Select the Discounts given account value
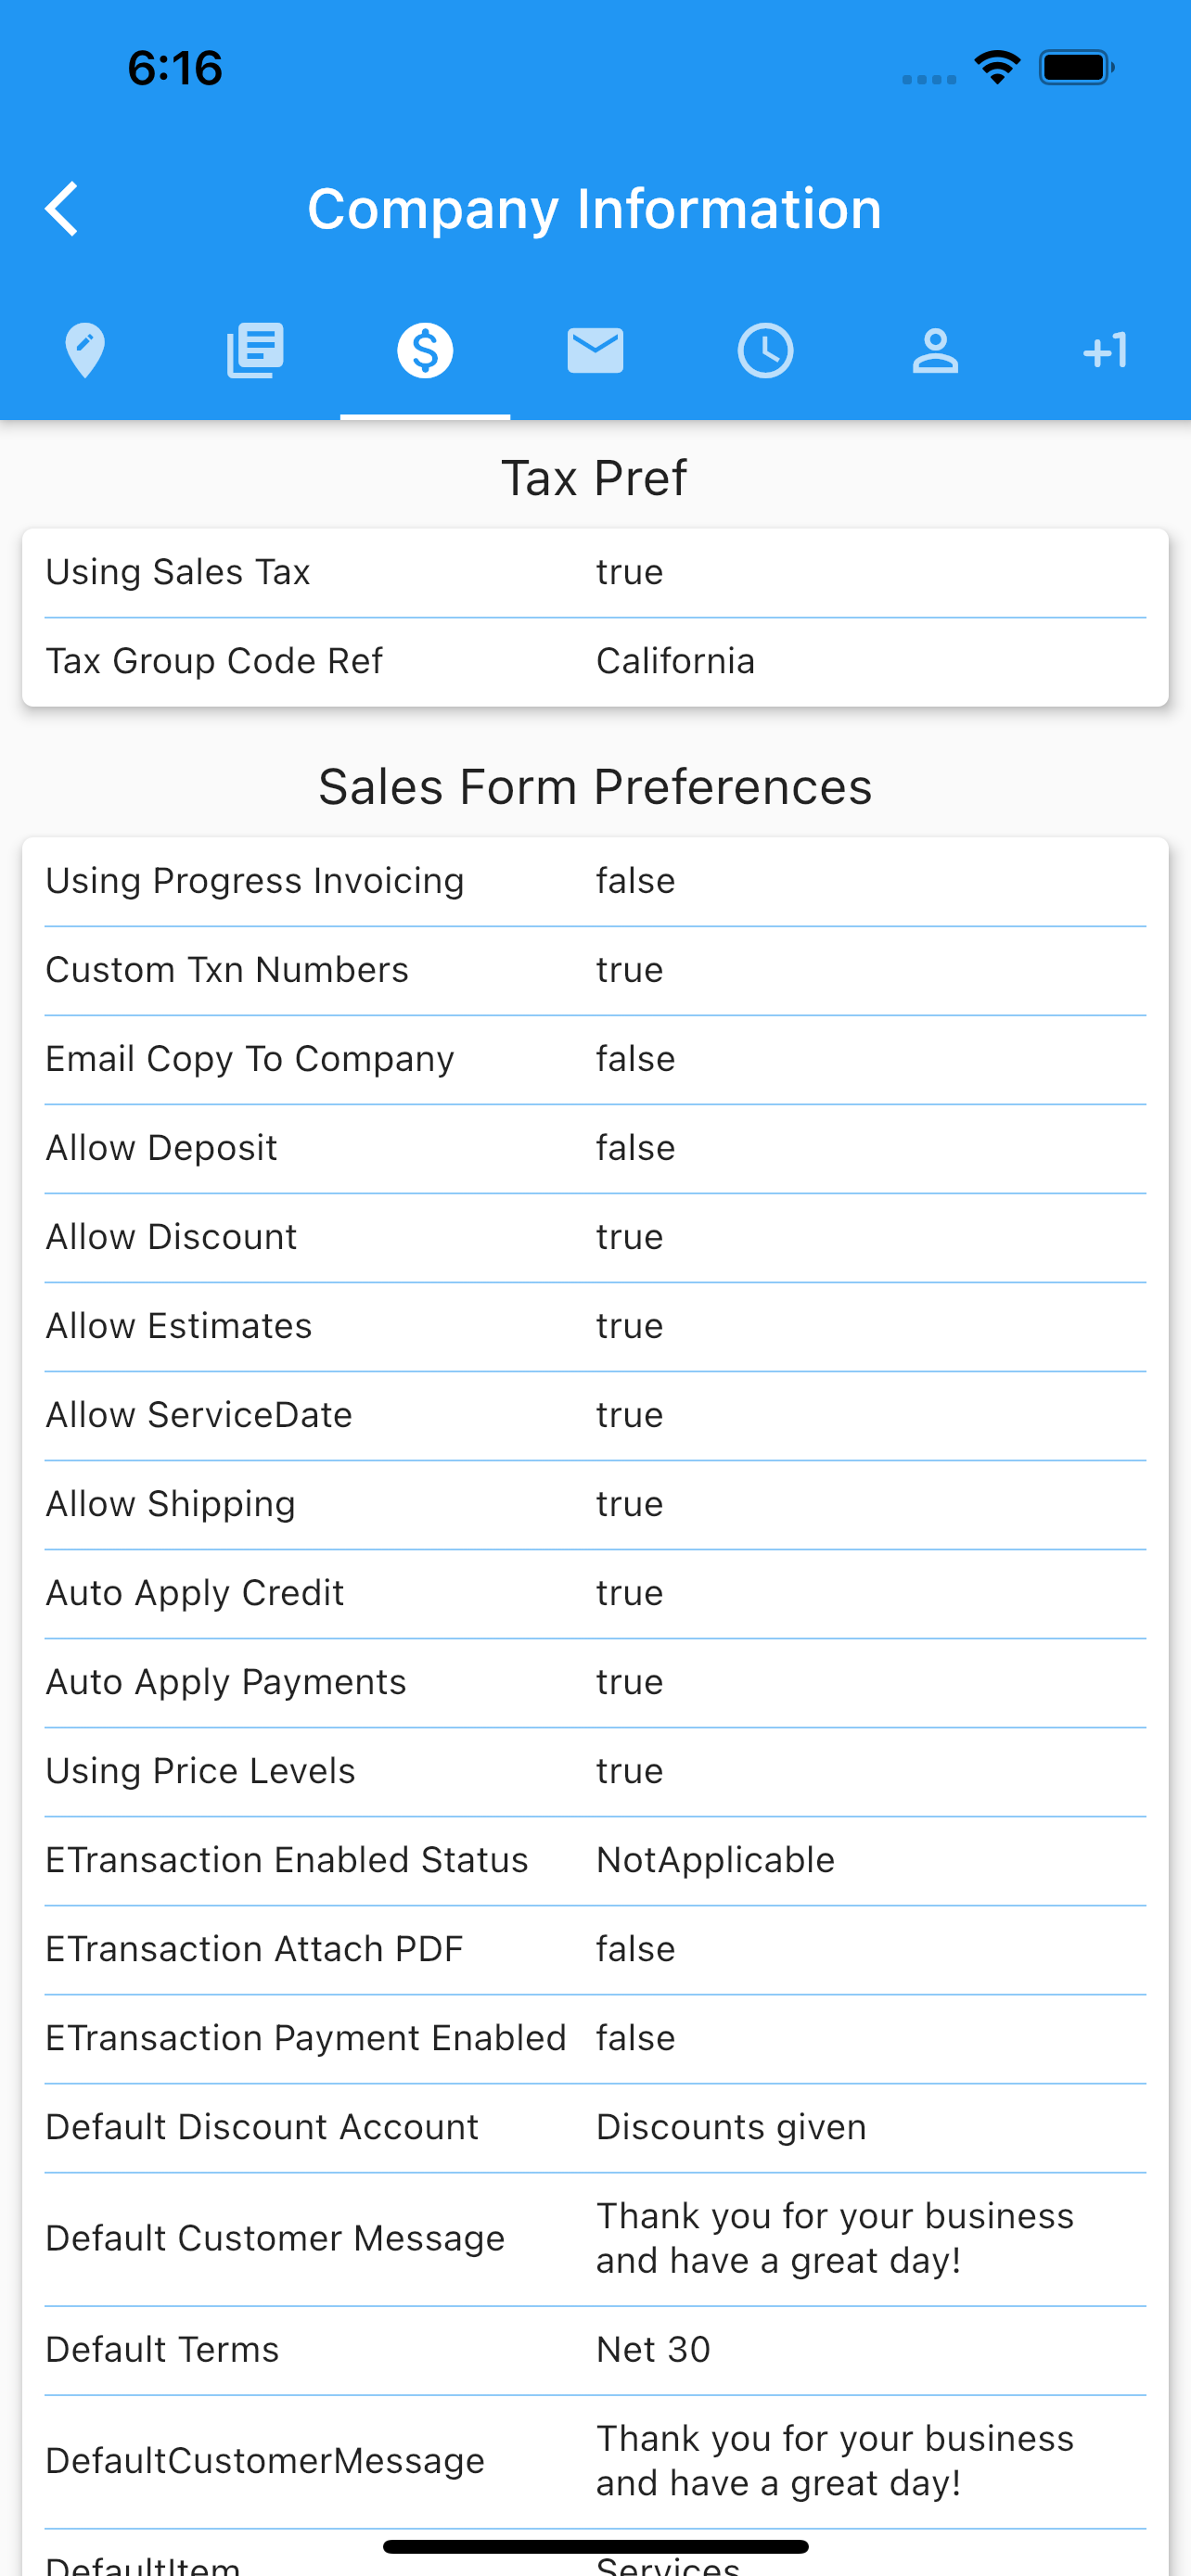The height and width of the screenshot is (2576, 1191). (x=731, y=2127)
